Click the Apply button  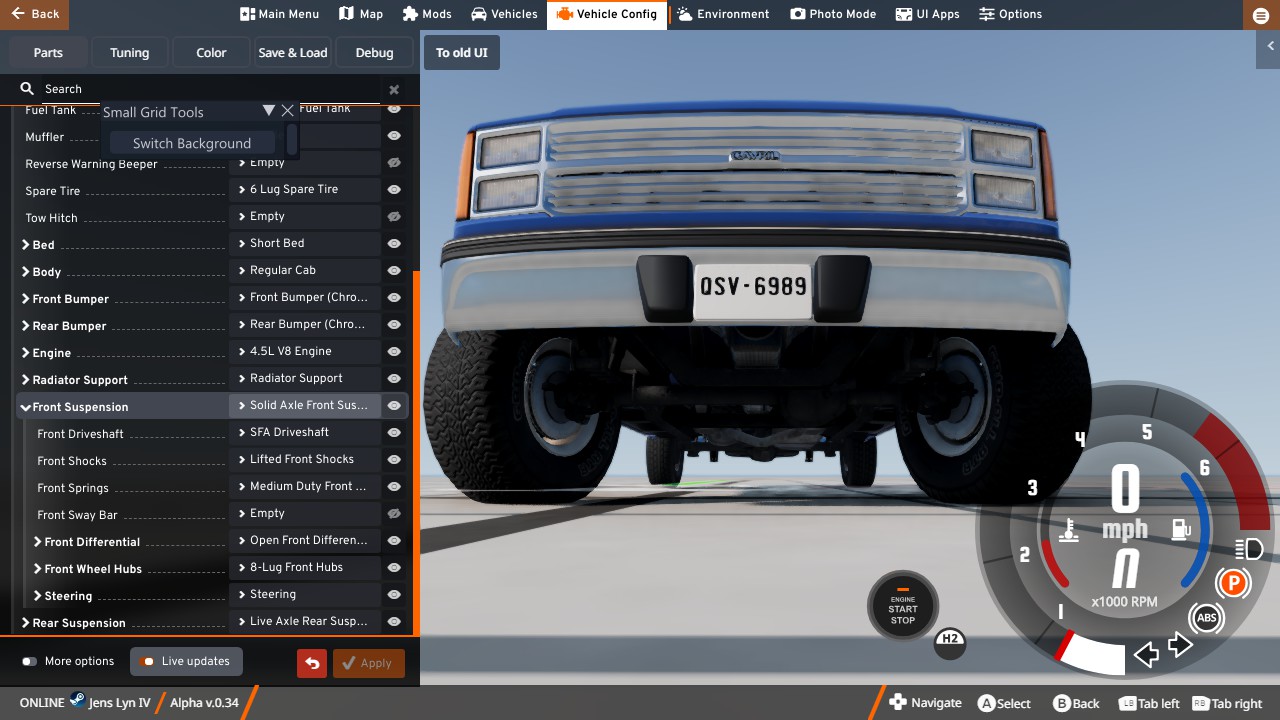click(369, 663)
